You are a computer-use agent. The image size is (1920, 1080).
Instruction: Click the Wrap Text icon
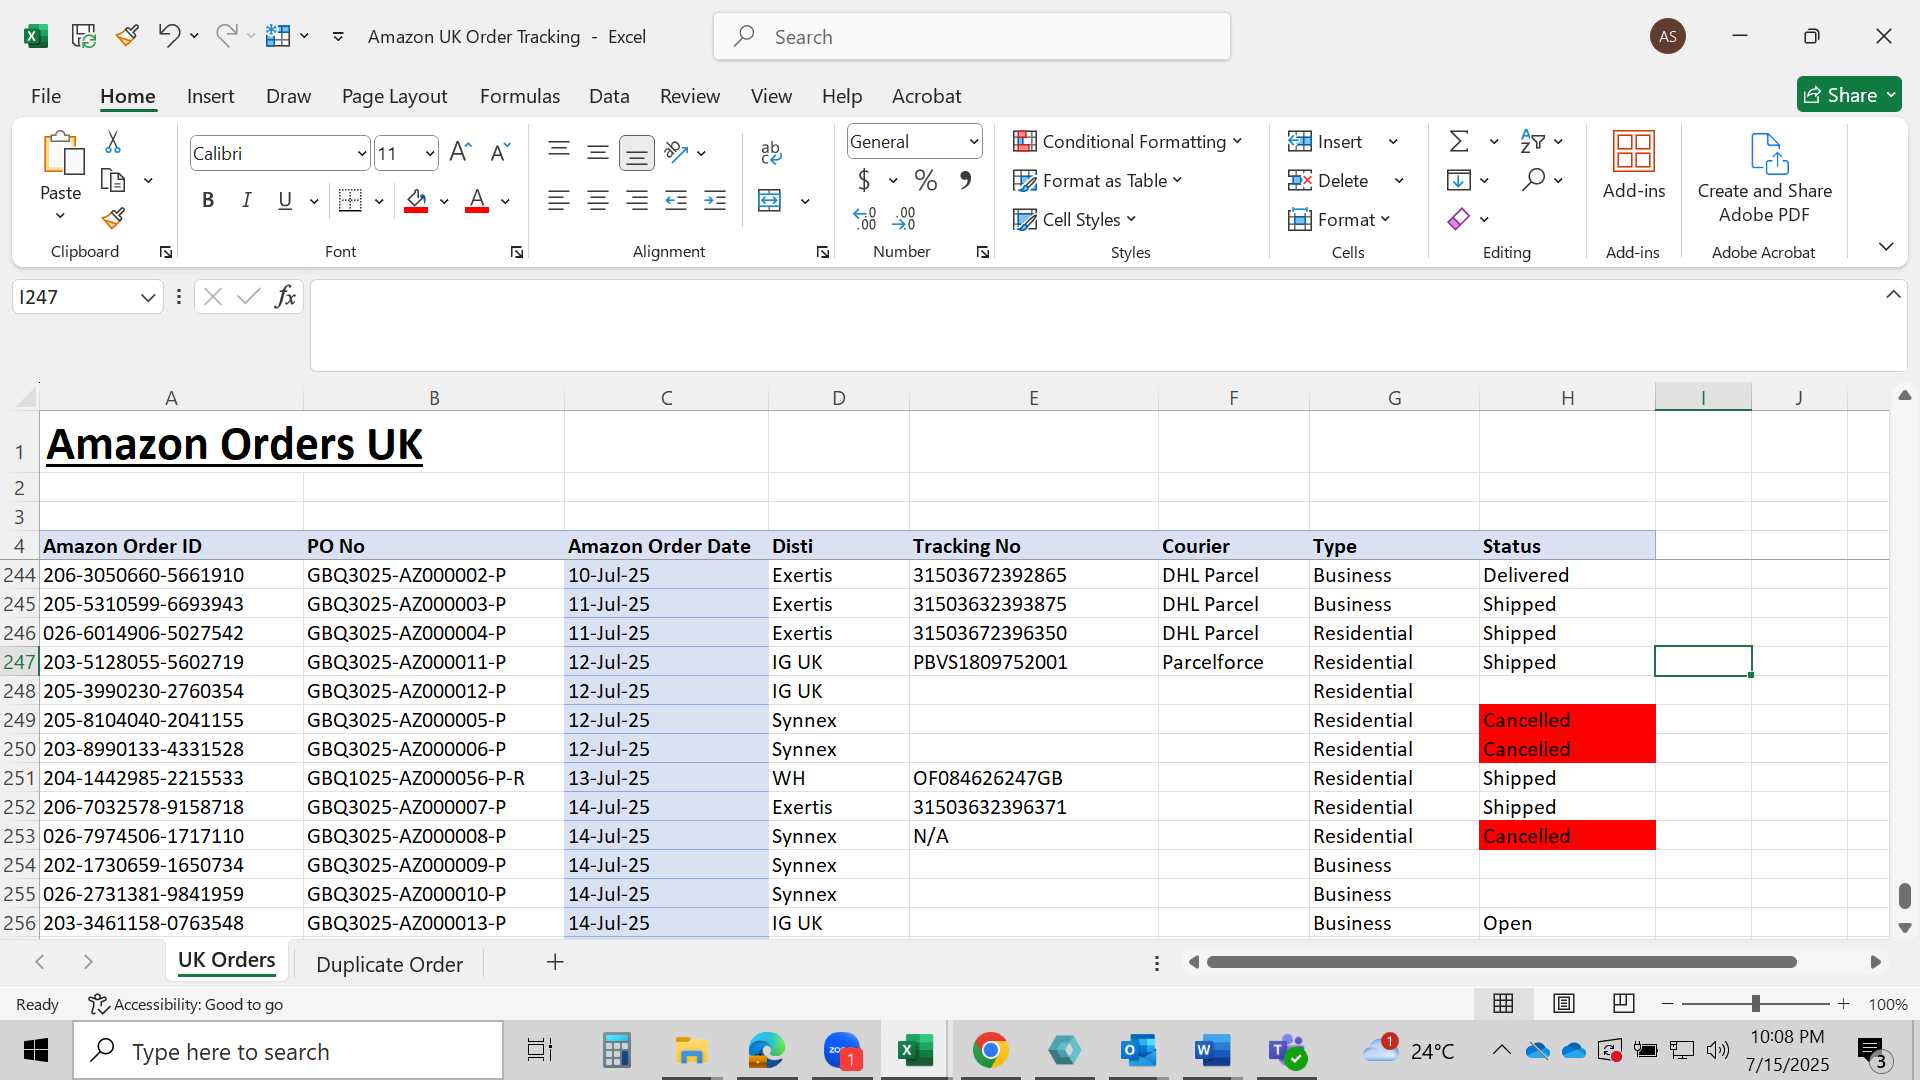click(x=770, y=153)
